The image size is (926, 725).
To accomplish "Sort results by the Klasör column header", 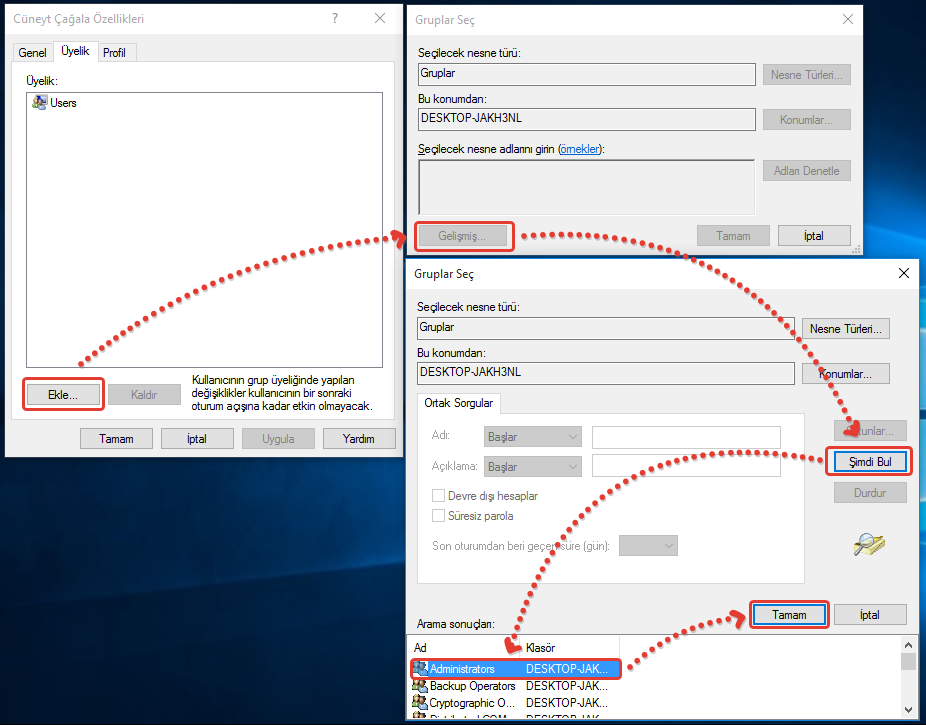I will [x=570, y=647].
